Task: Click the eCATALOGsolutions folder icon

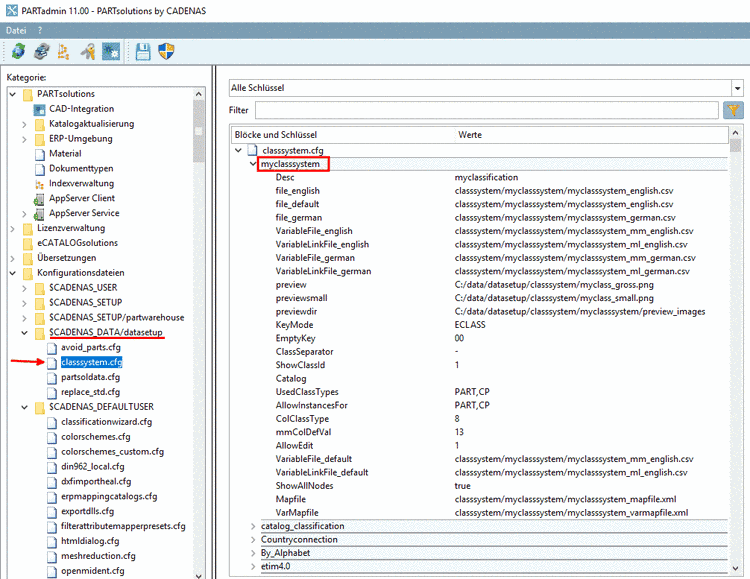Action: coord(28,244)
